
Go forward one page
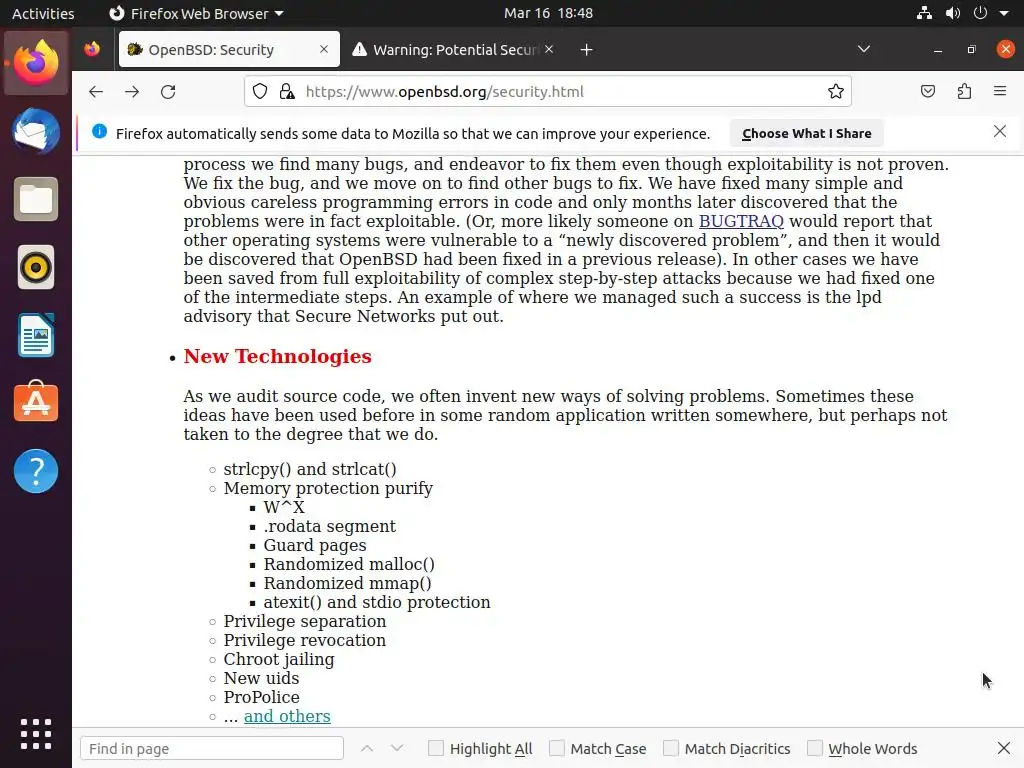pyautogui.click(x=132, y=92)
